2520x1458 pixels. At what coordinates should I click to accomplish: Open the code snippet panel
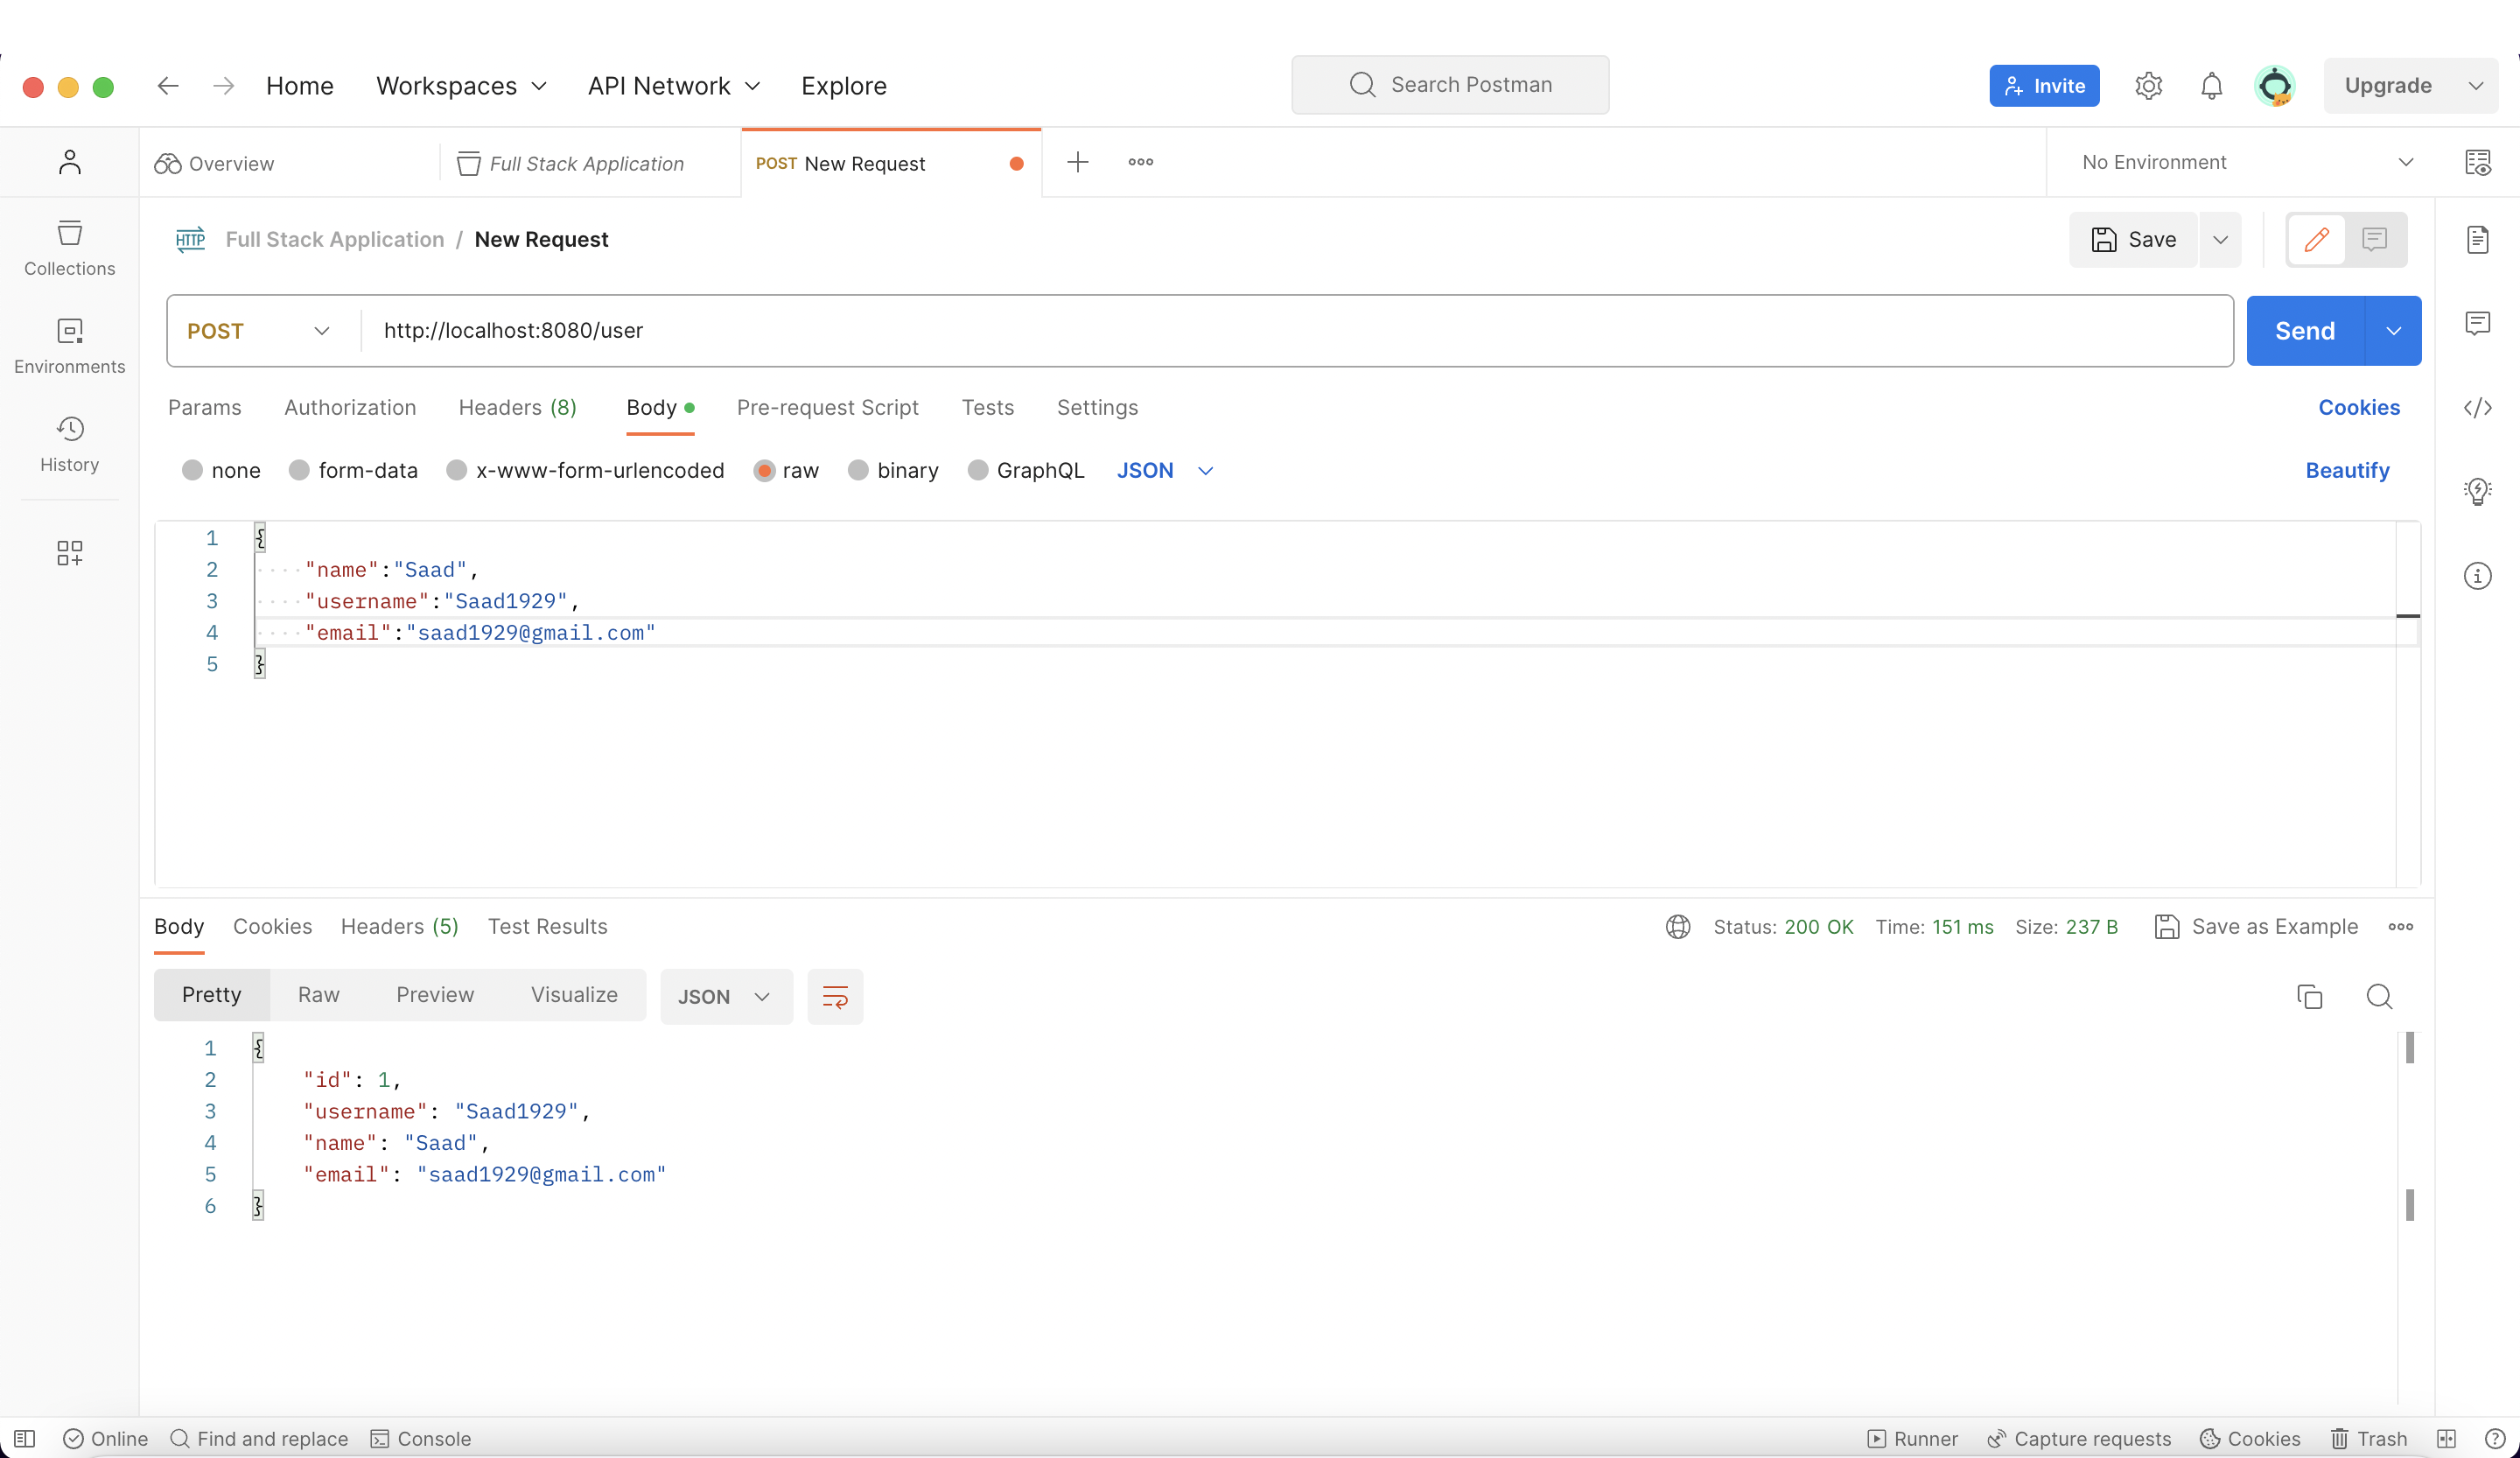click(x=2479, y=407)
